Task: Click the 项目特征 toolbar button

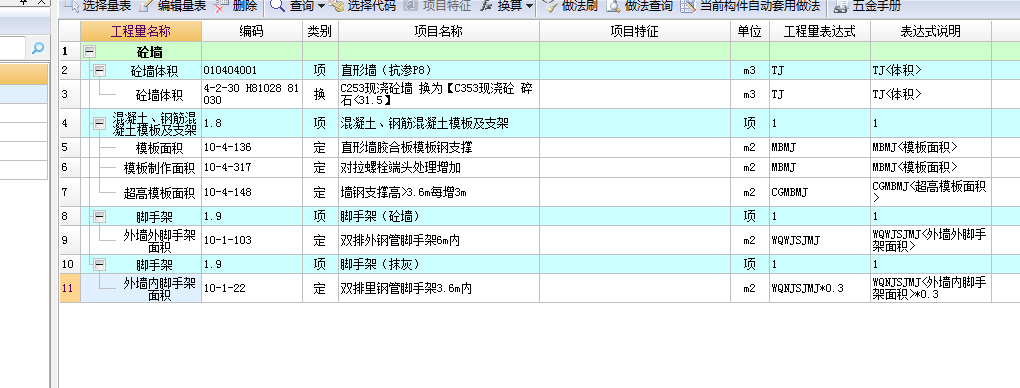Action: 437,7
